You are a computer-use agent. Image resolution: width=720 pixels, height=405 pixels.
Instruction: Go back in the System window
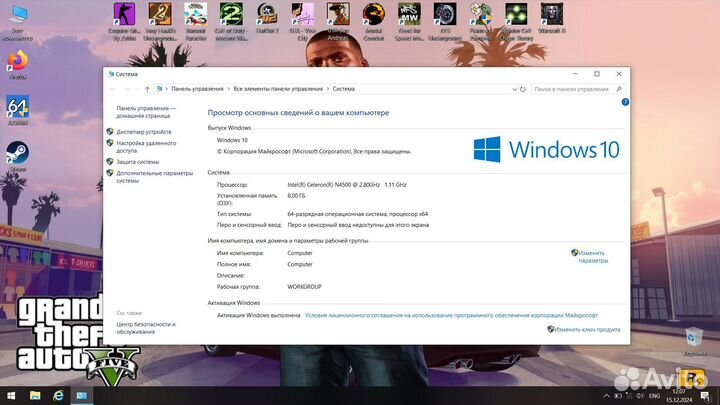click(x=112, y=89)
